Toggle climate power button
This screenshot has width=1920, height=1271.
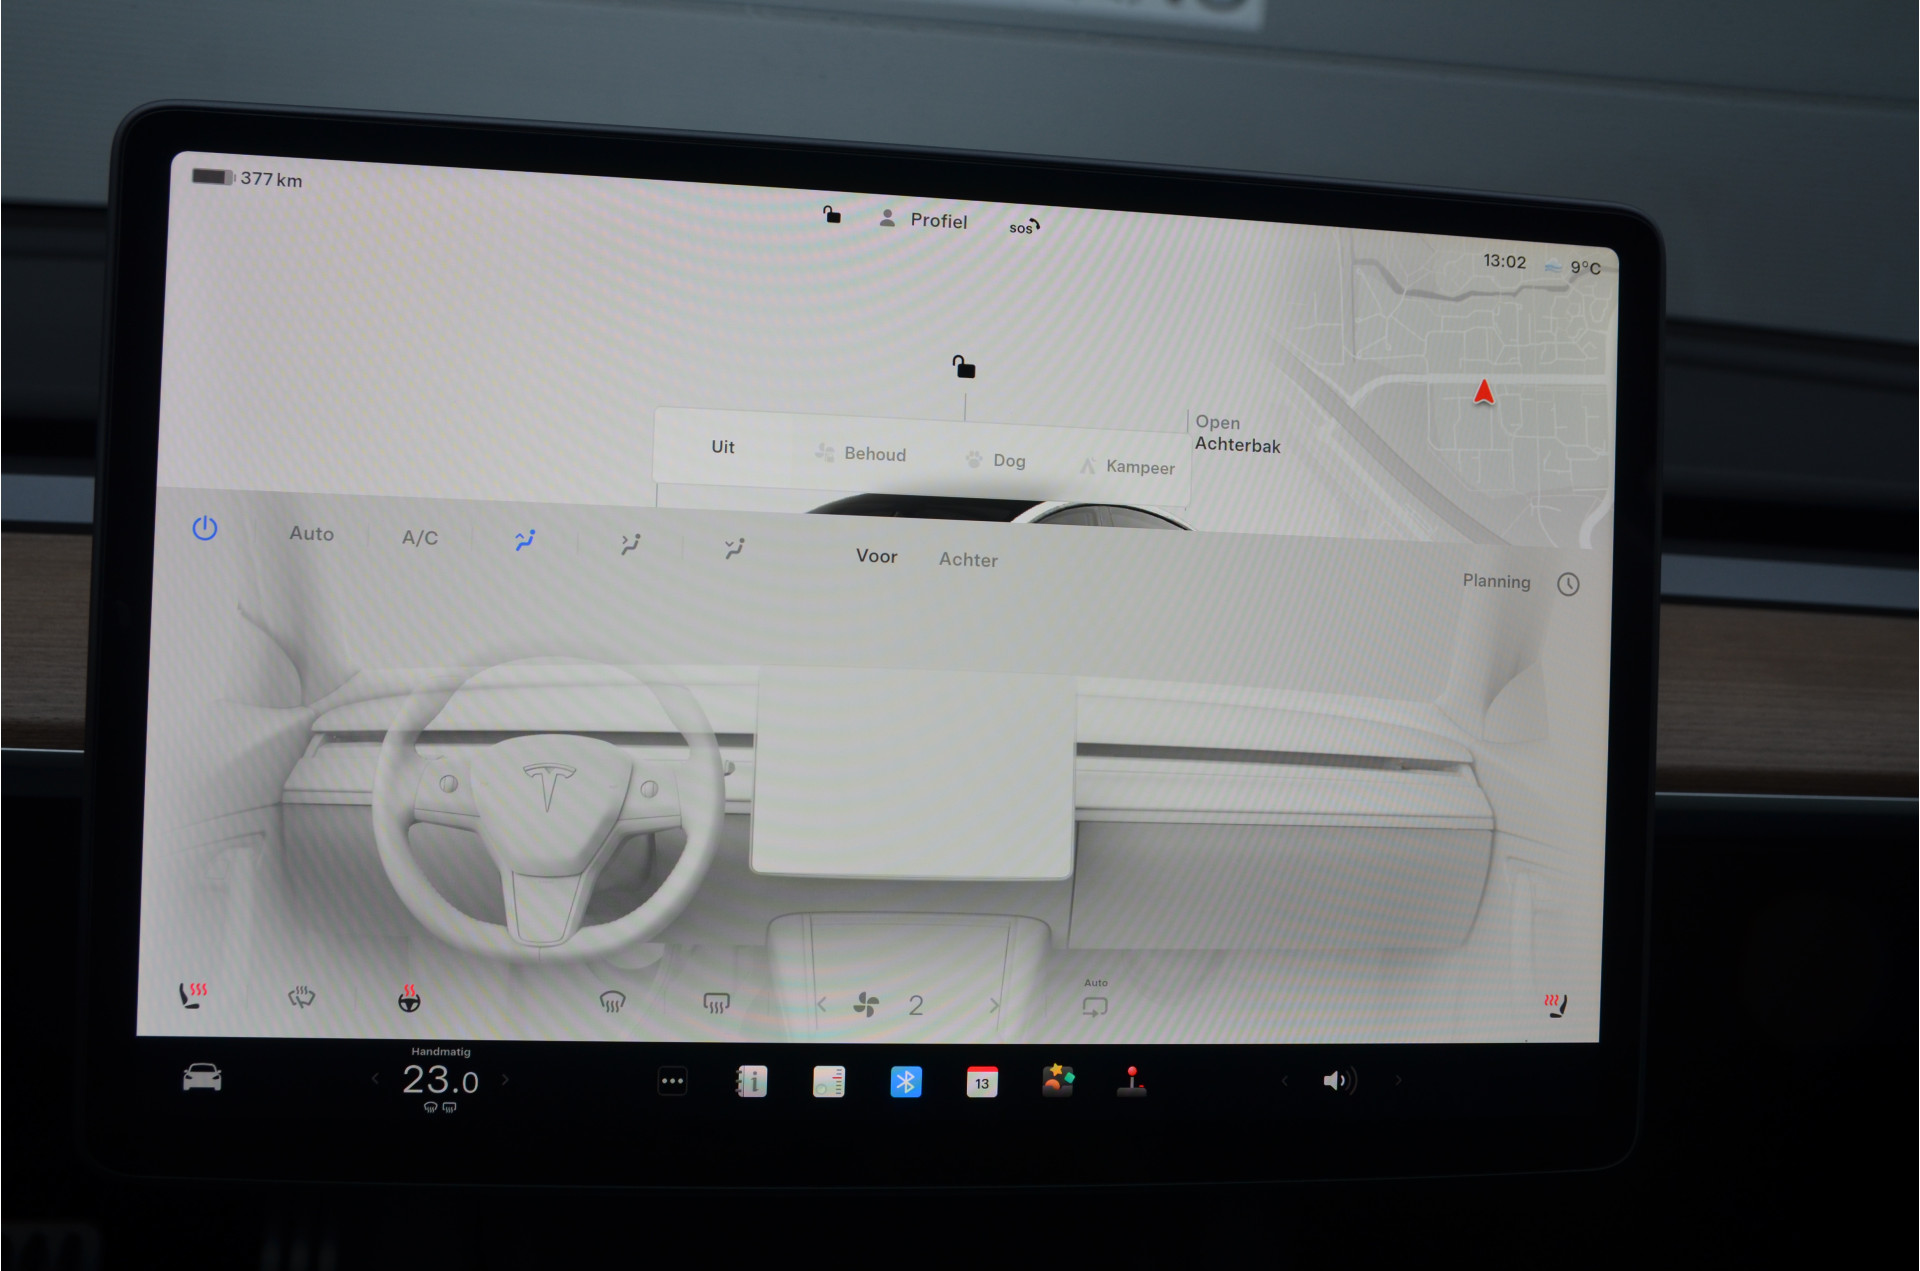[x=205, y=528]
